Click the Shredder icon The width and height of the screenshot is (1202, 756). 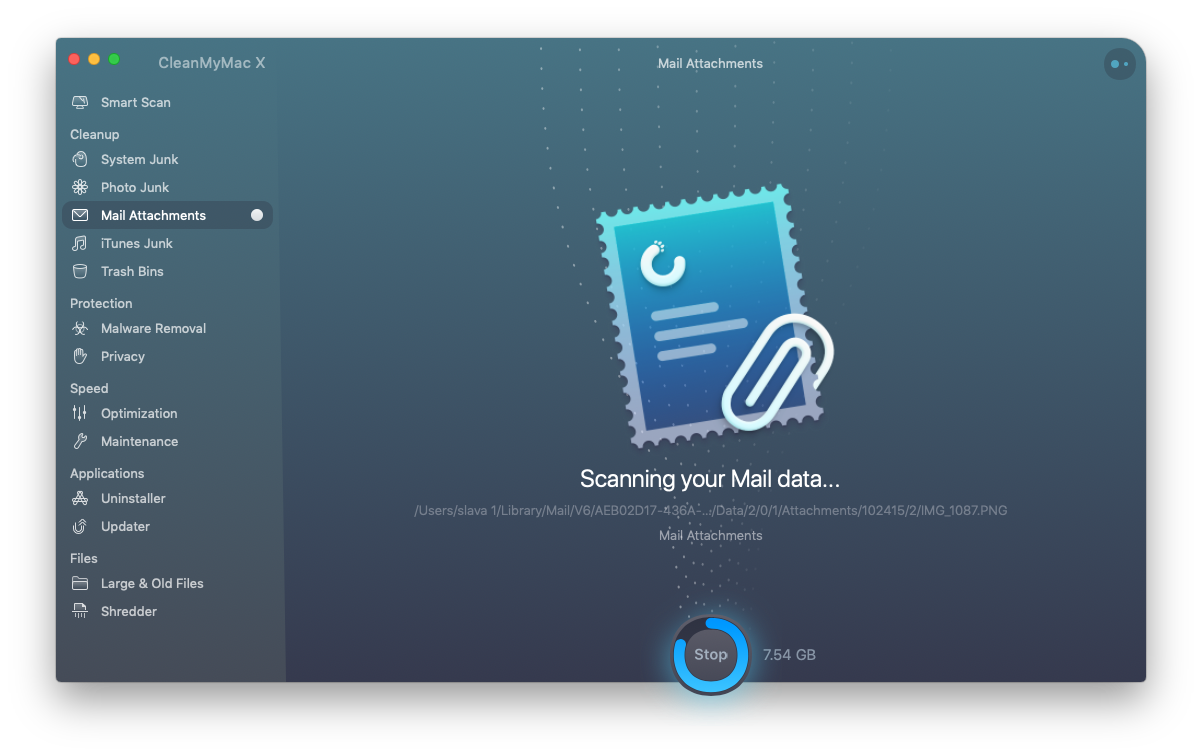[80, 611]
